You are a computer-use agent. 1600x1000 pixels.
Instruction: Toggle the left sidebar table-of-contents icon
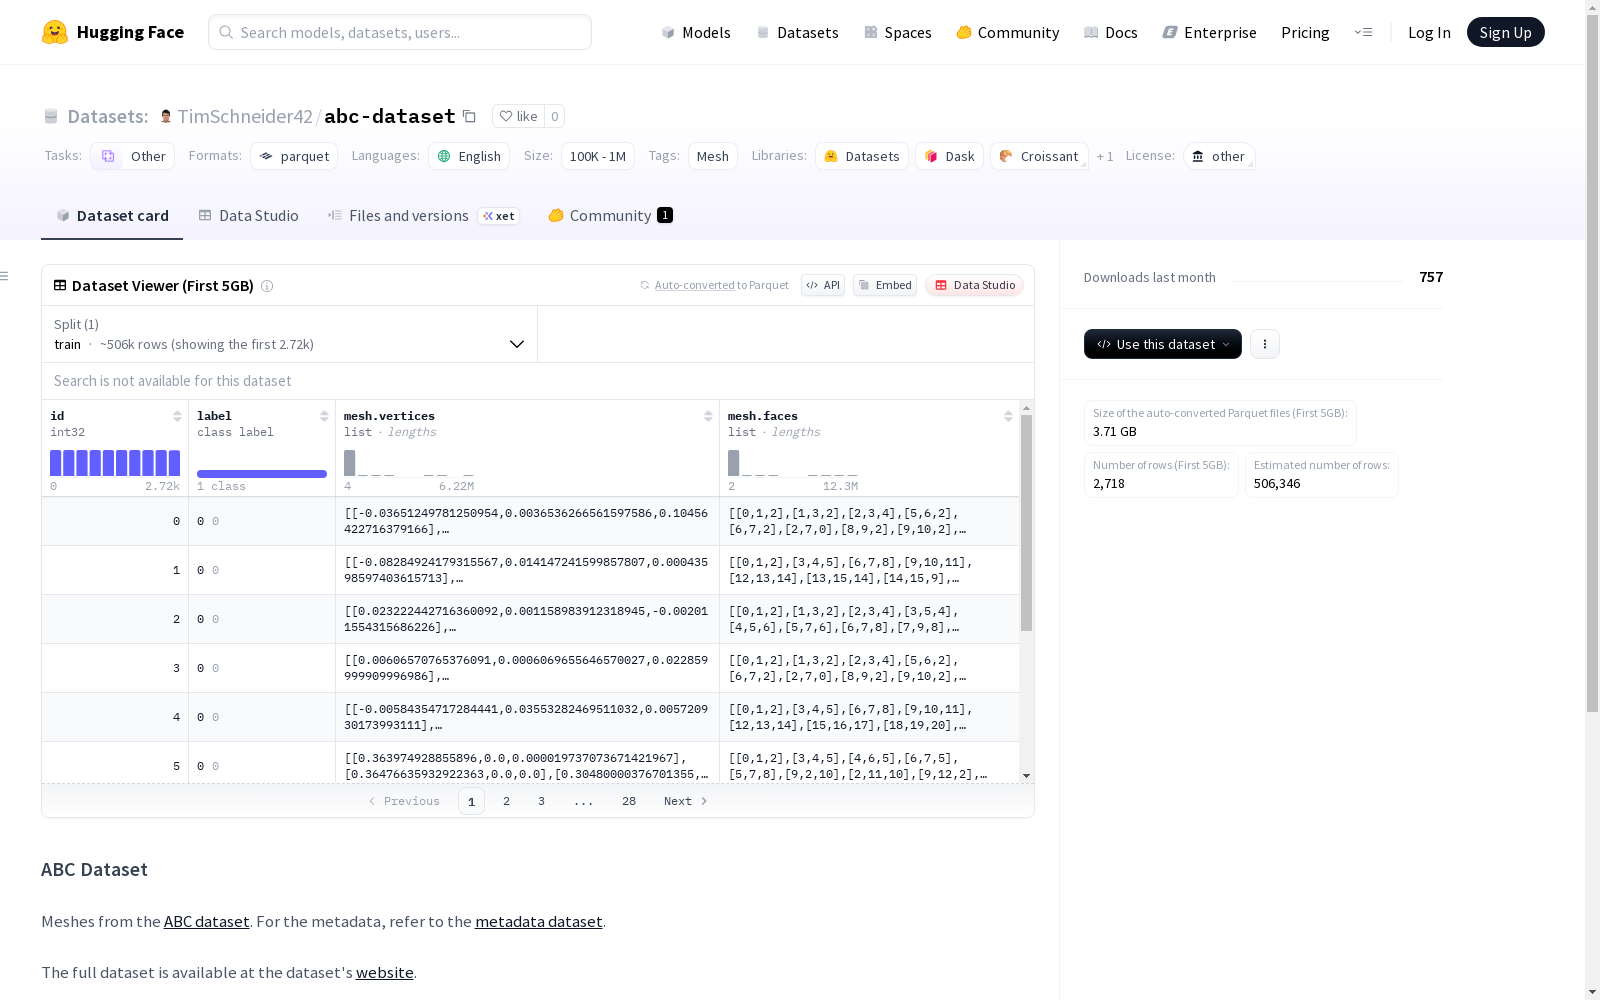5,276
